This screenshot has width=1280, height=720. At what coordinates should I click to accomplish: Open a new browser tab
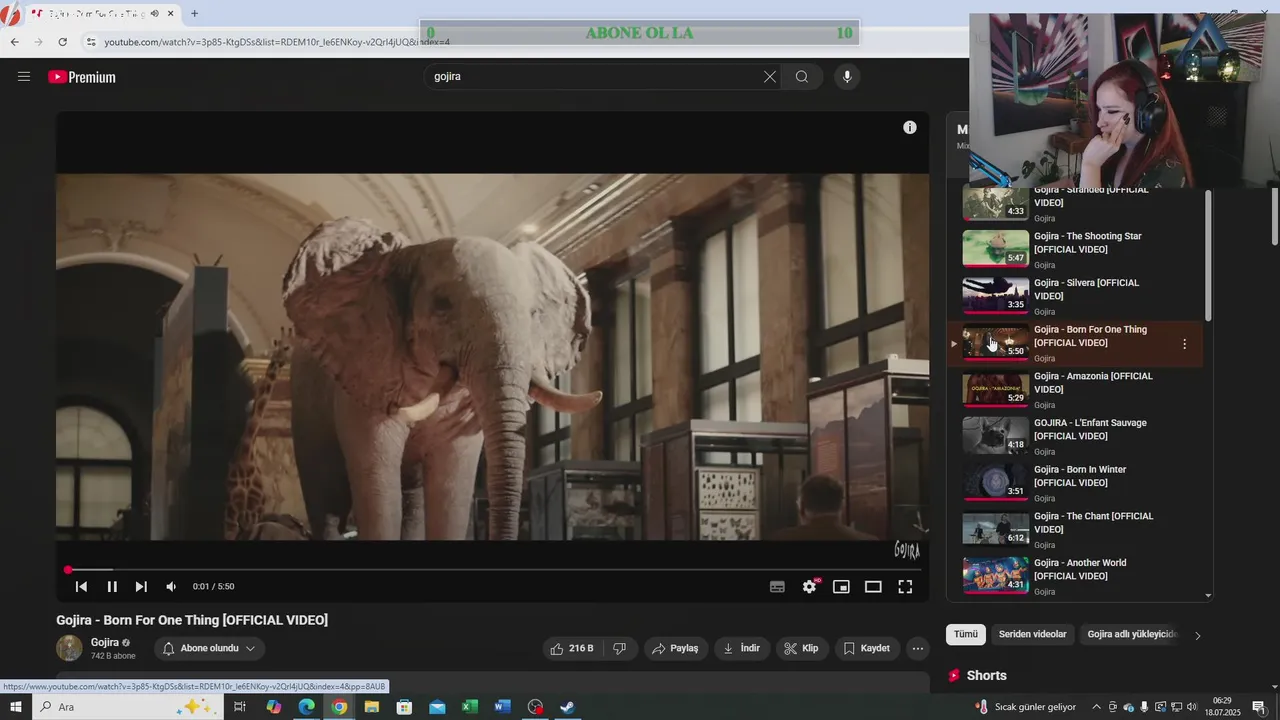coord(194,14)
